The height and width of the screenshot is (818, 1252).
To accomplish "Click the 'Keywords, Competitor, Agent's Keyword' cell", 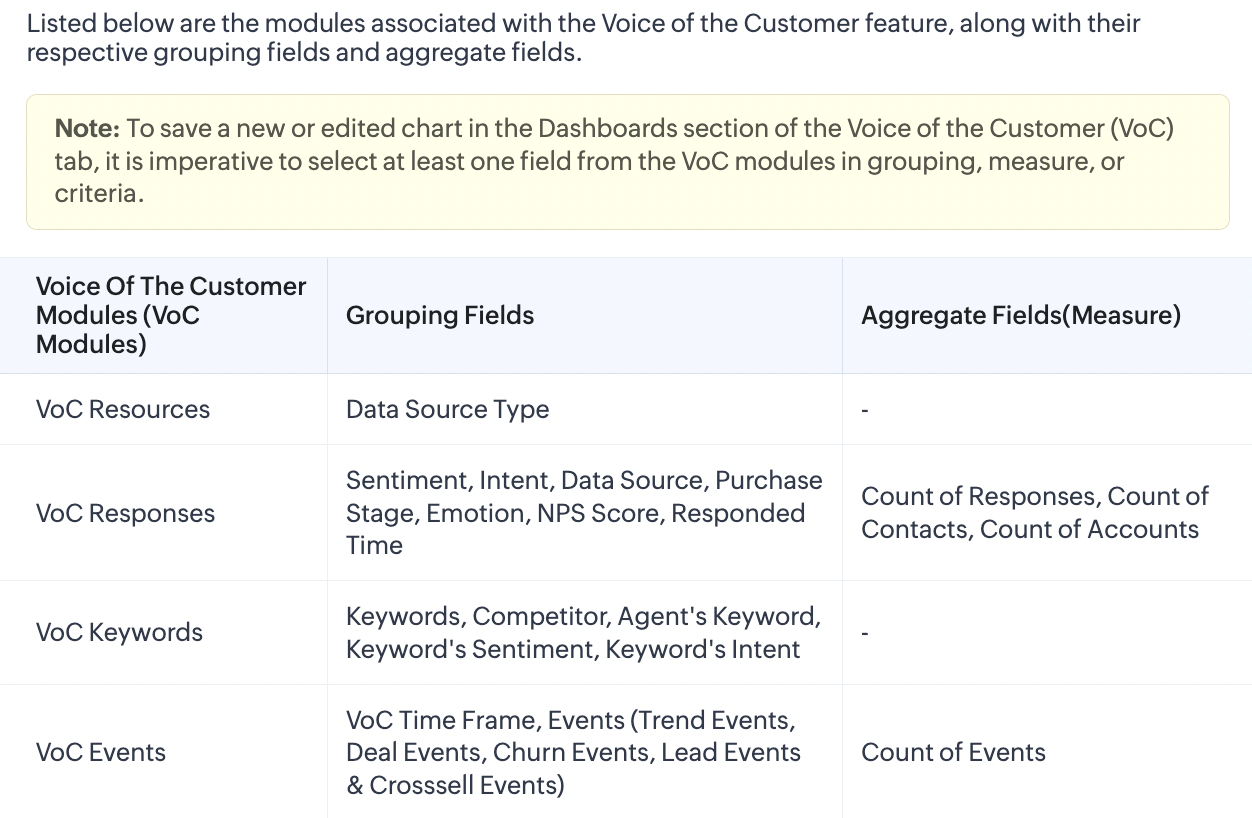I will 583,617.
